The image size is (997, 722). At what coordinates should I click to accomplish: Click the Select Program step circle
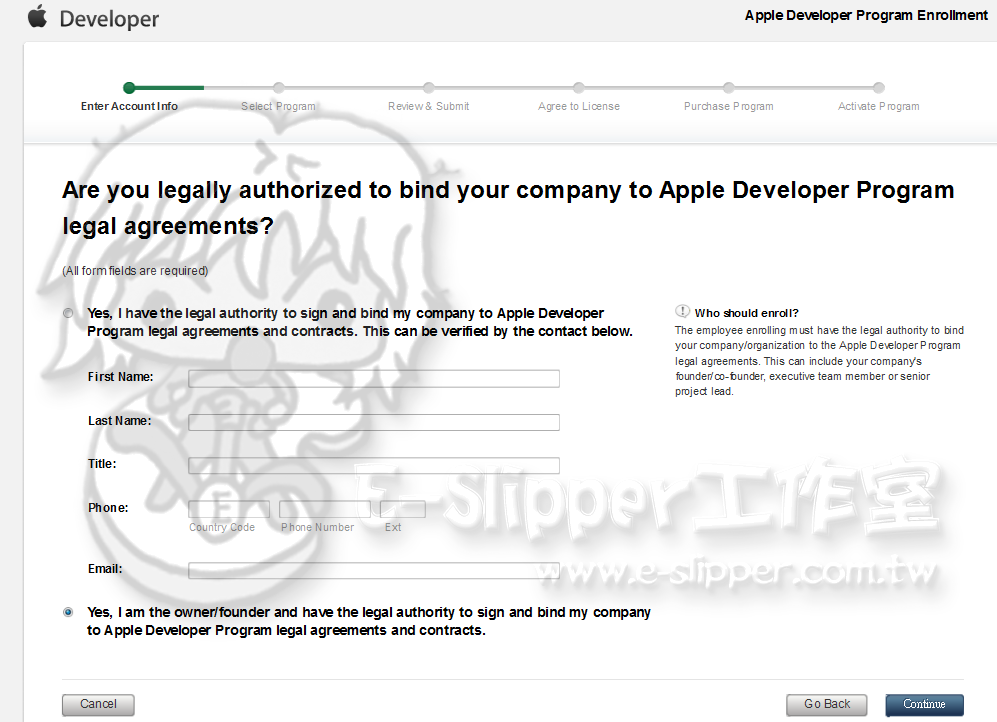pyautogui.click(x=278, y=88)
